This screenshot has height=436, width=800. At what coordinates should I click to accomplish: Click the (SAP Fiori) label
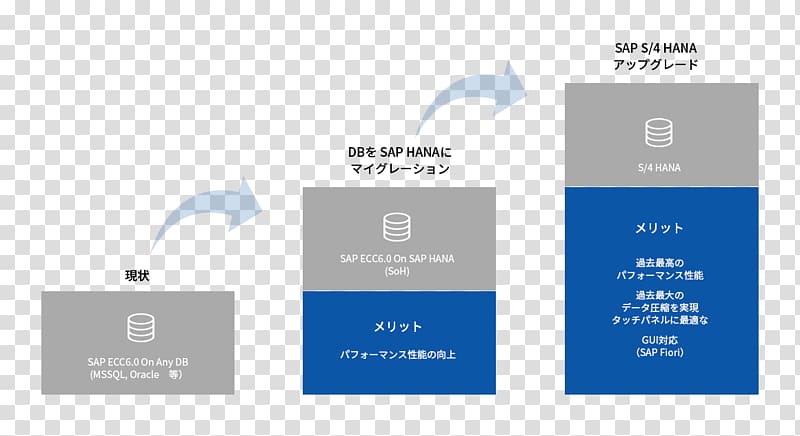point(660,352)
